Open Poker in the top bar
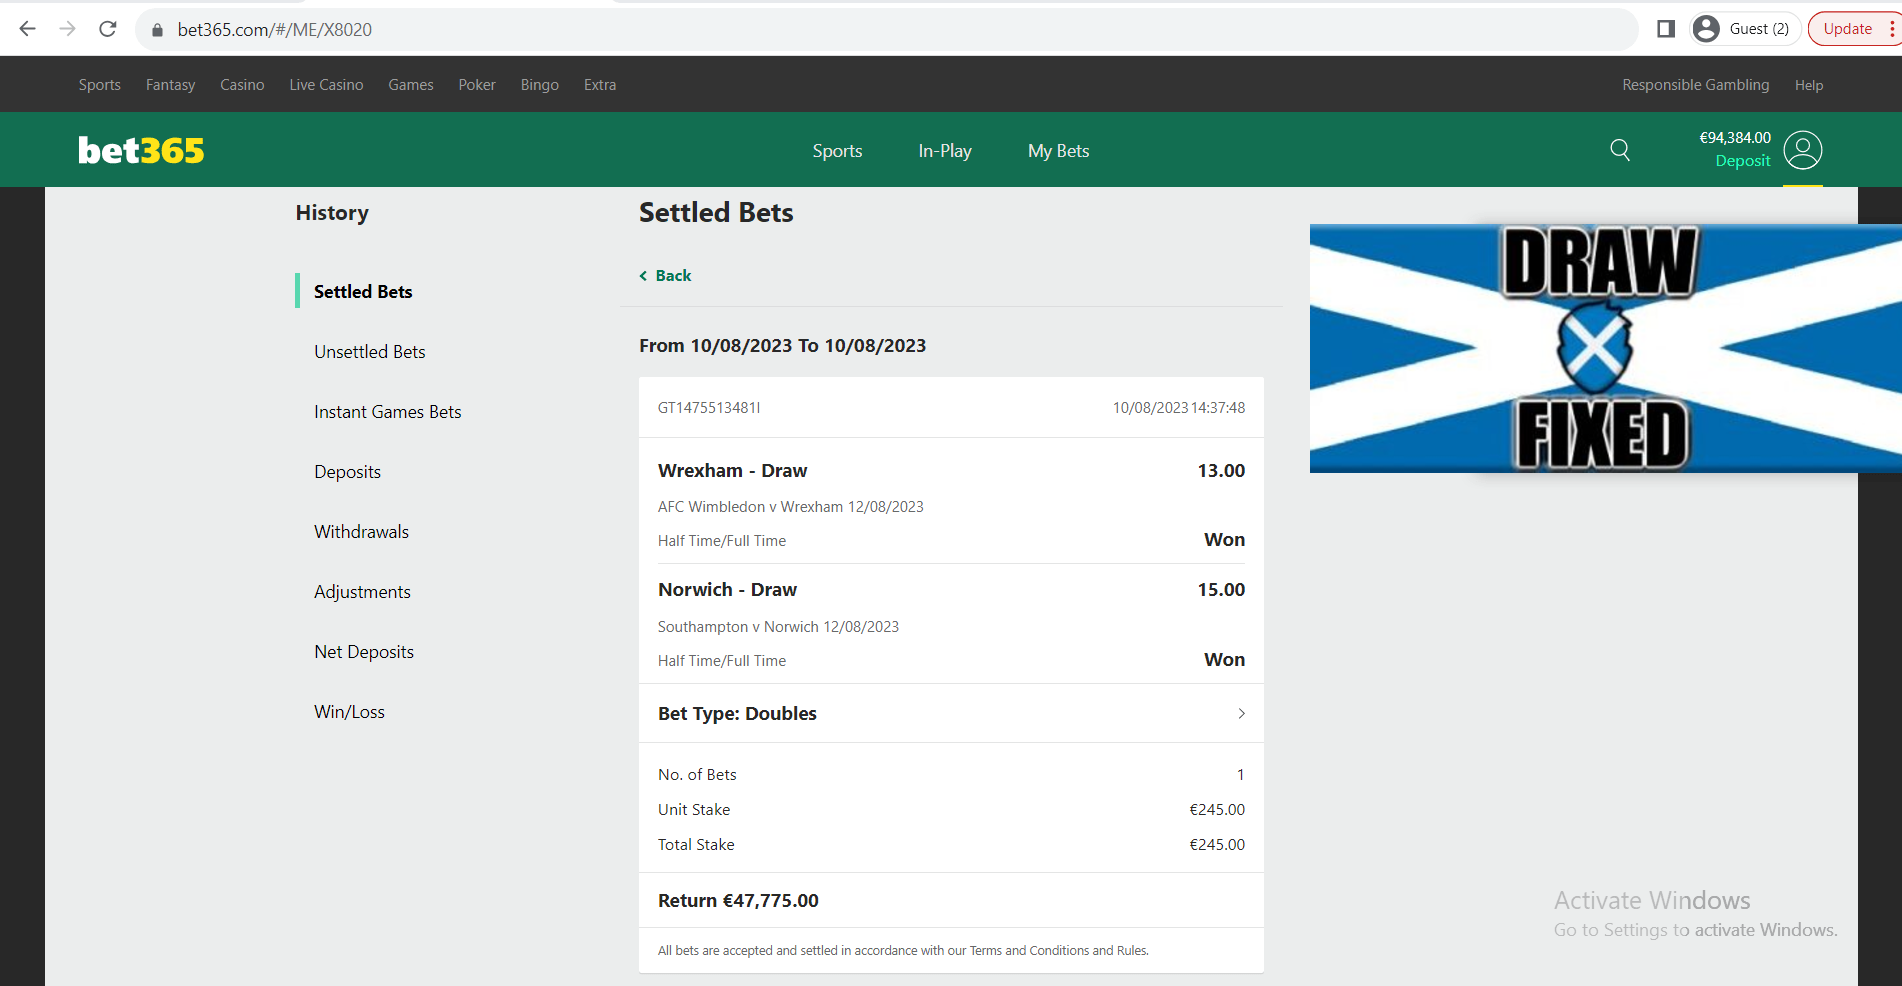 [477, 85]
